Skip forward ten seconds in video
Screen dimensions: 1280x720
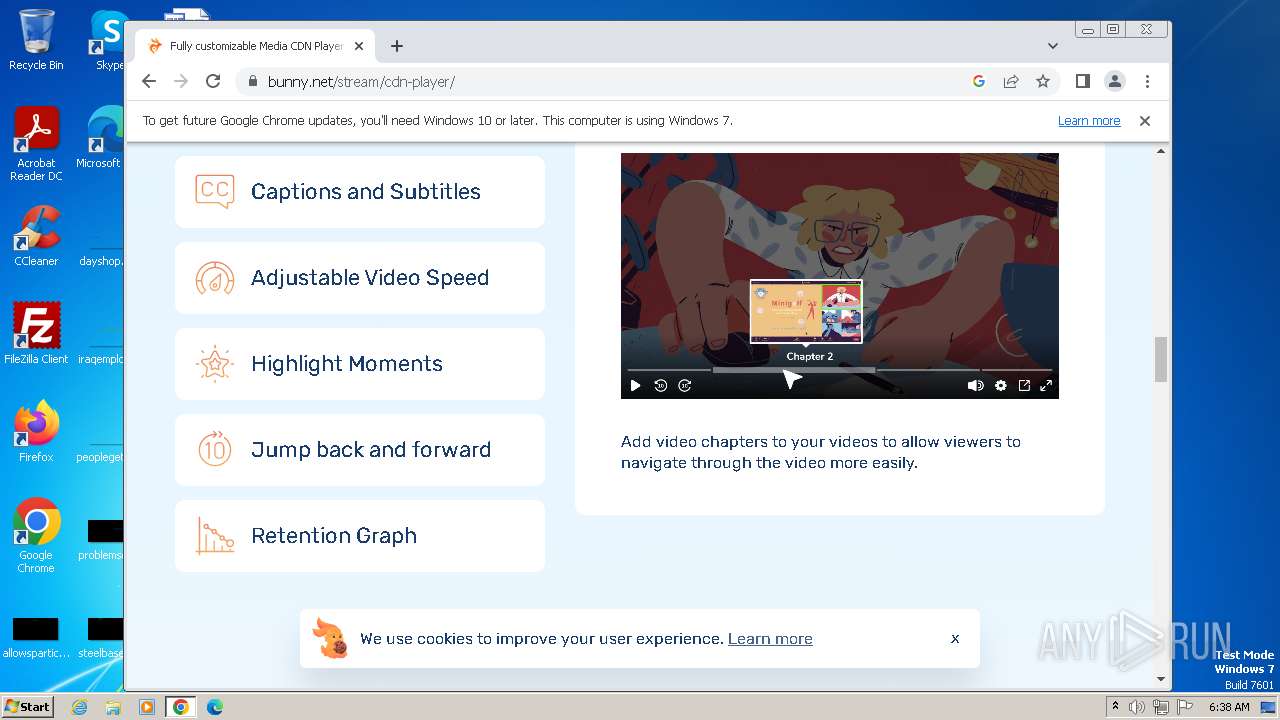pyautogui.click(x=685, y=386)
